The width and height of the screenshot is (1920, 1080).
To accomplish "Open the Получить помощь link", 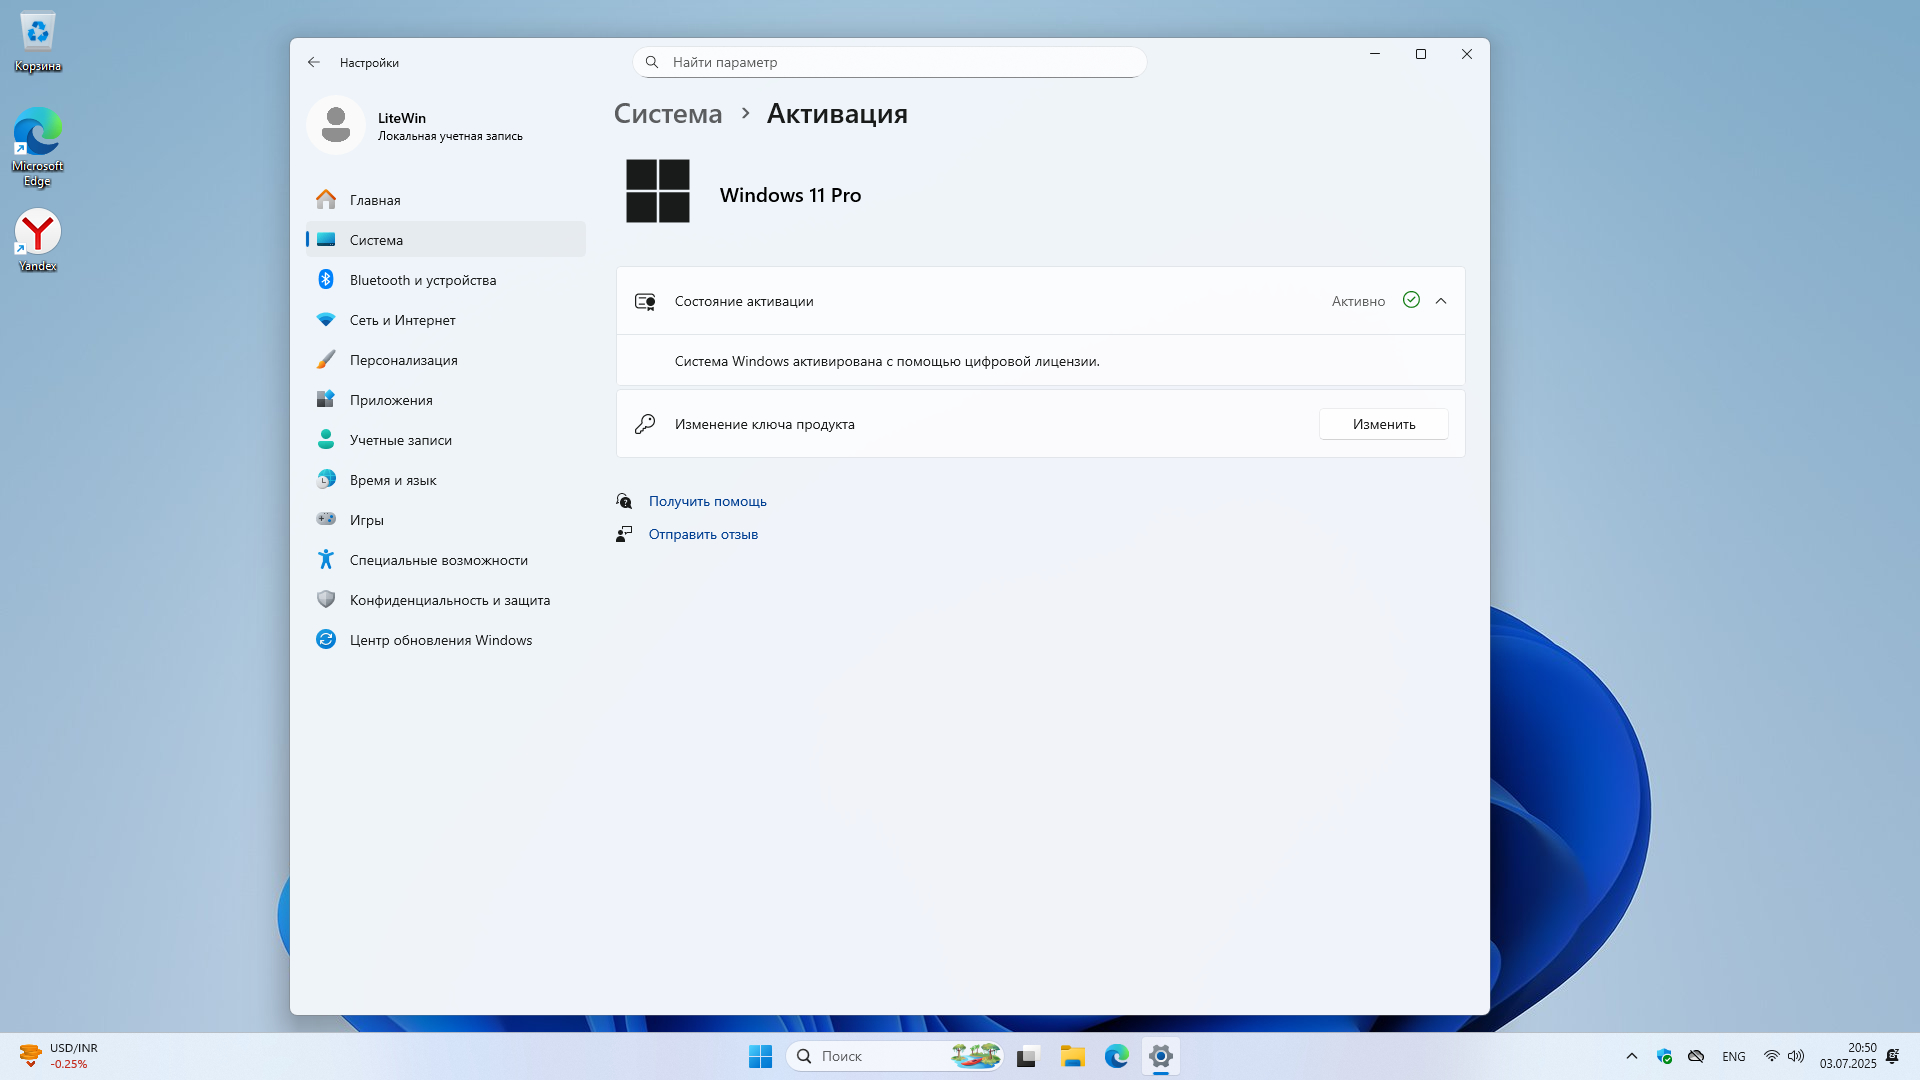I will [x=707, y=501].
